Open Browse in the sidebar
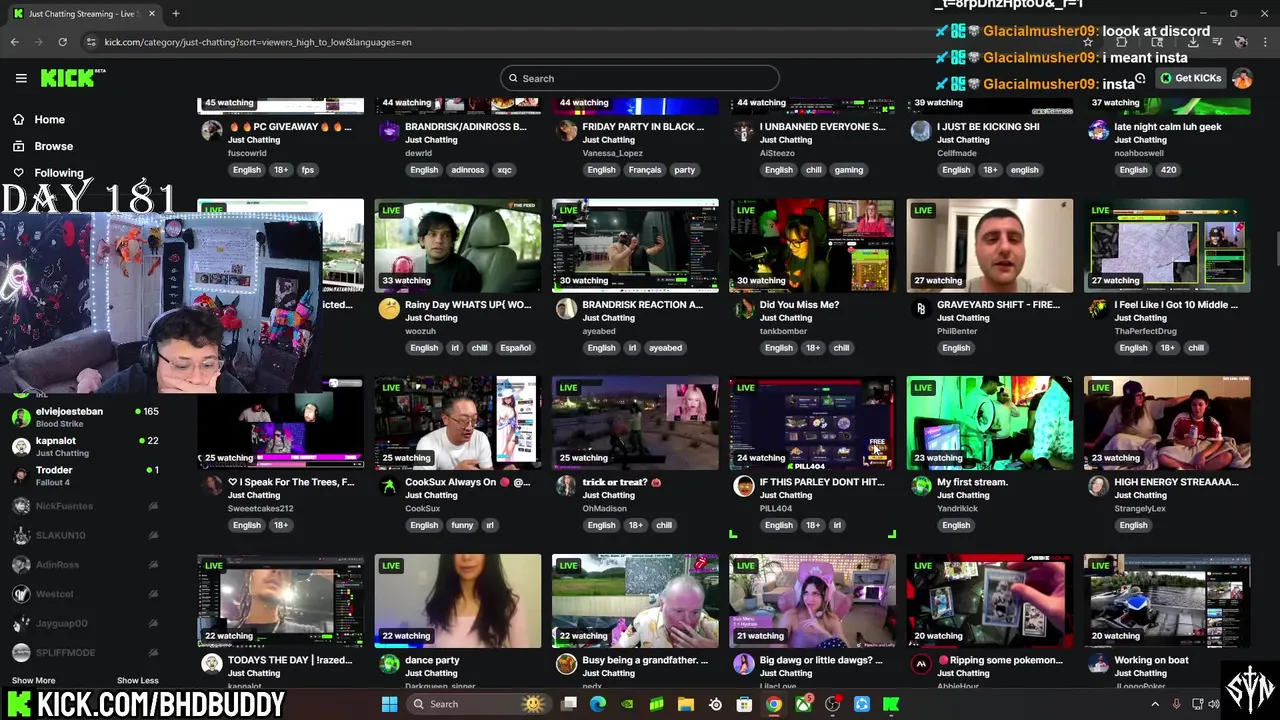 click(53, 146)
